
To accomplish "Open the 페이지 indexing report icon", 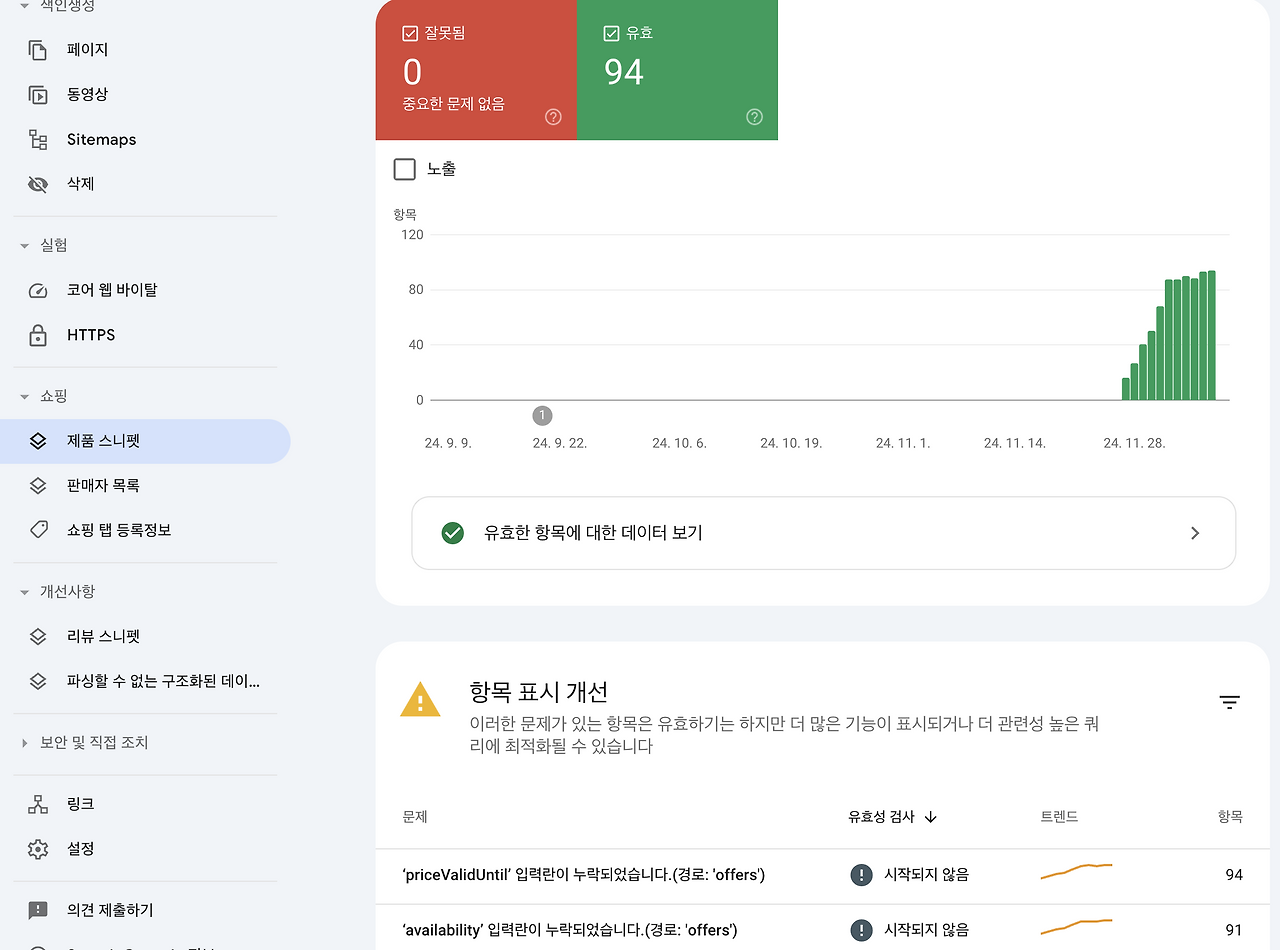I will click(x=38, y=50).
